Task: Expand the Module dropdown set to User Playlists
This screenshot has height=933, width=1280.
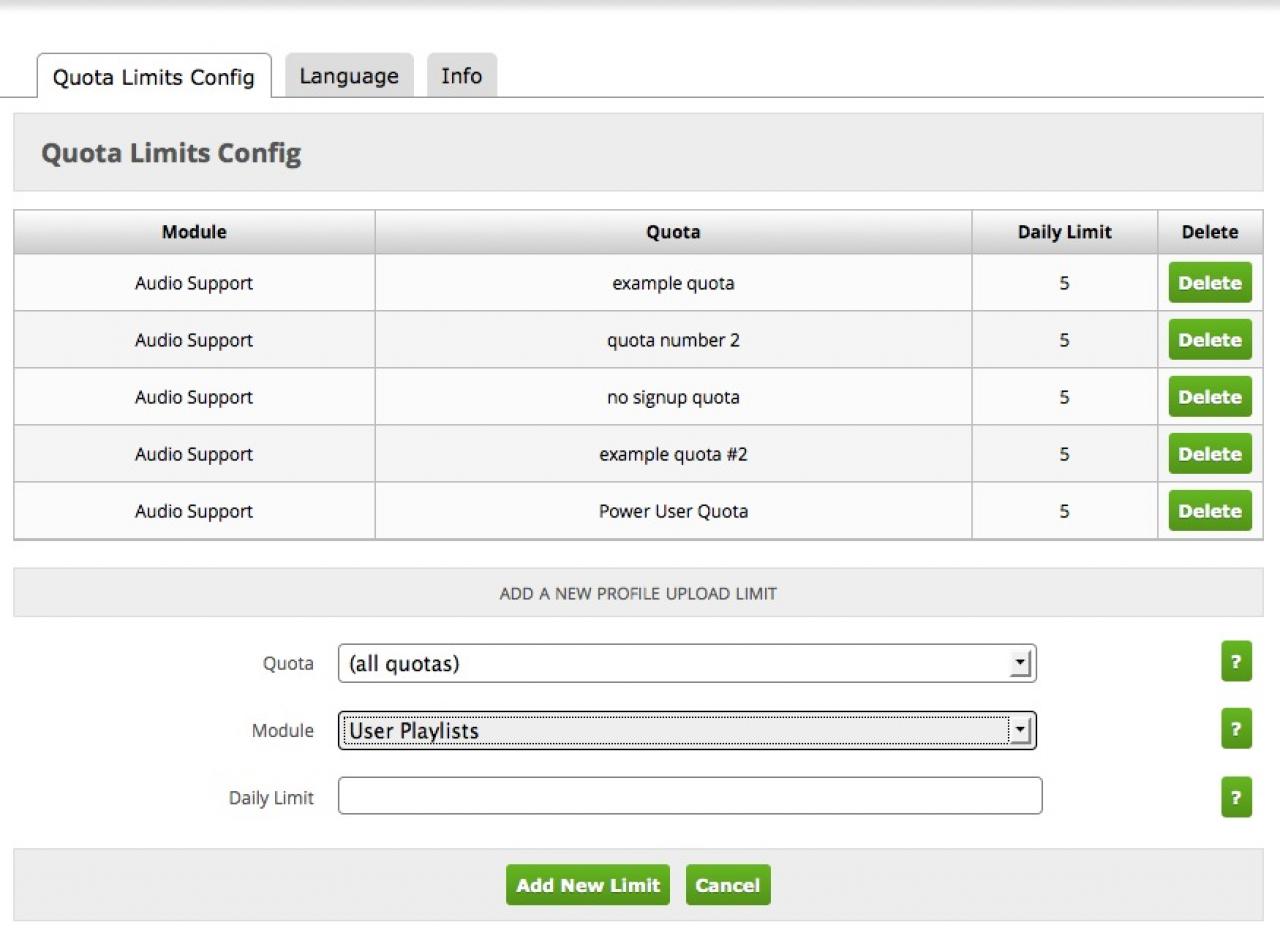Action: pos(687,730)
